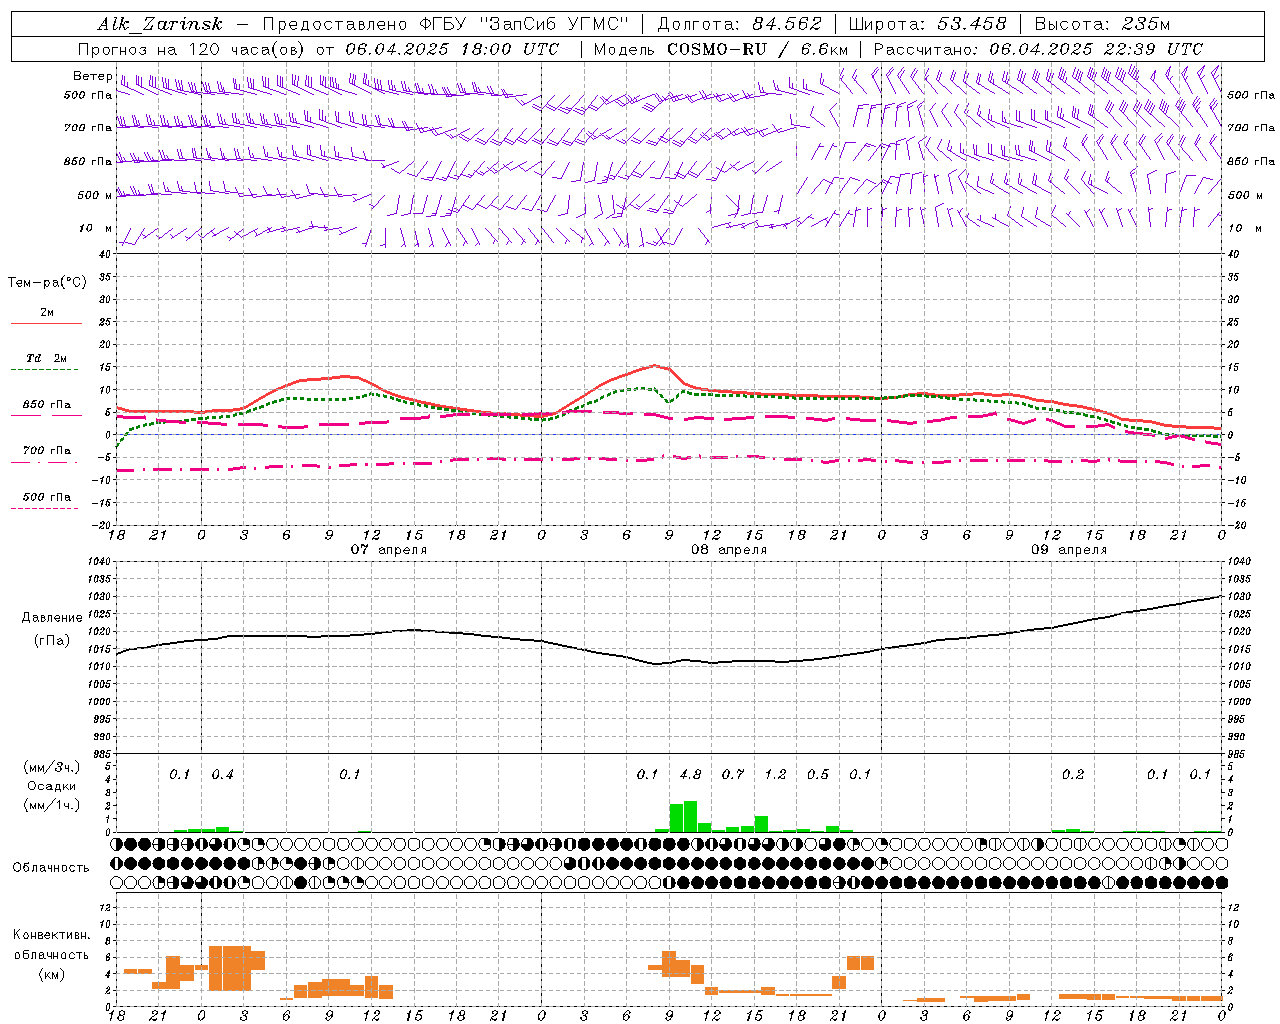This screenshot has width=1280, height=1024.
Task: Click the Тем-ра(°C) axis label
Action: click(47, 283)
